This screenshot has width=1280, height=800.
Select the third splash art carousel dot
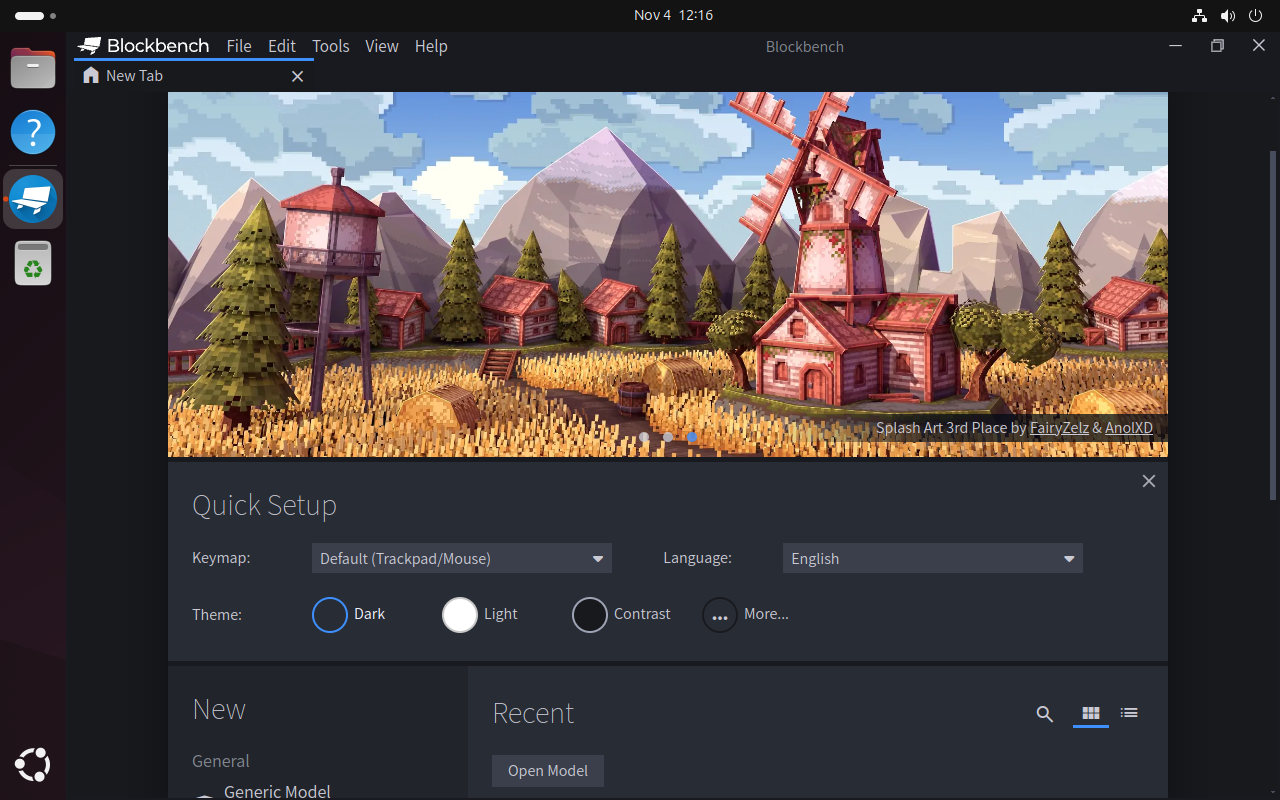click(692, 437)
